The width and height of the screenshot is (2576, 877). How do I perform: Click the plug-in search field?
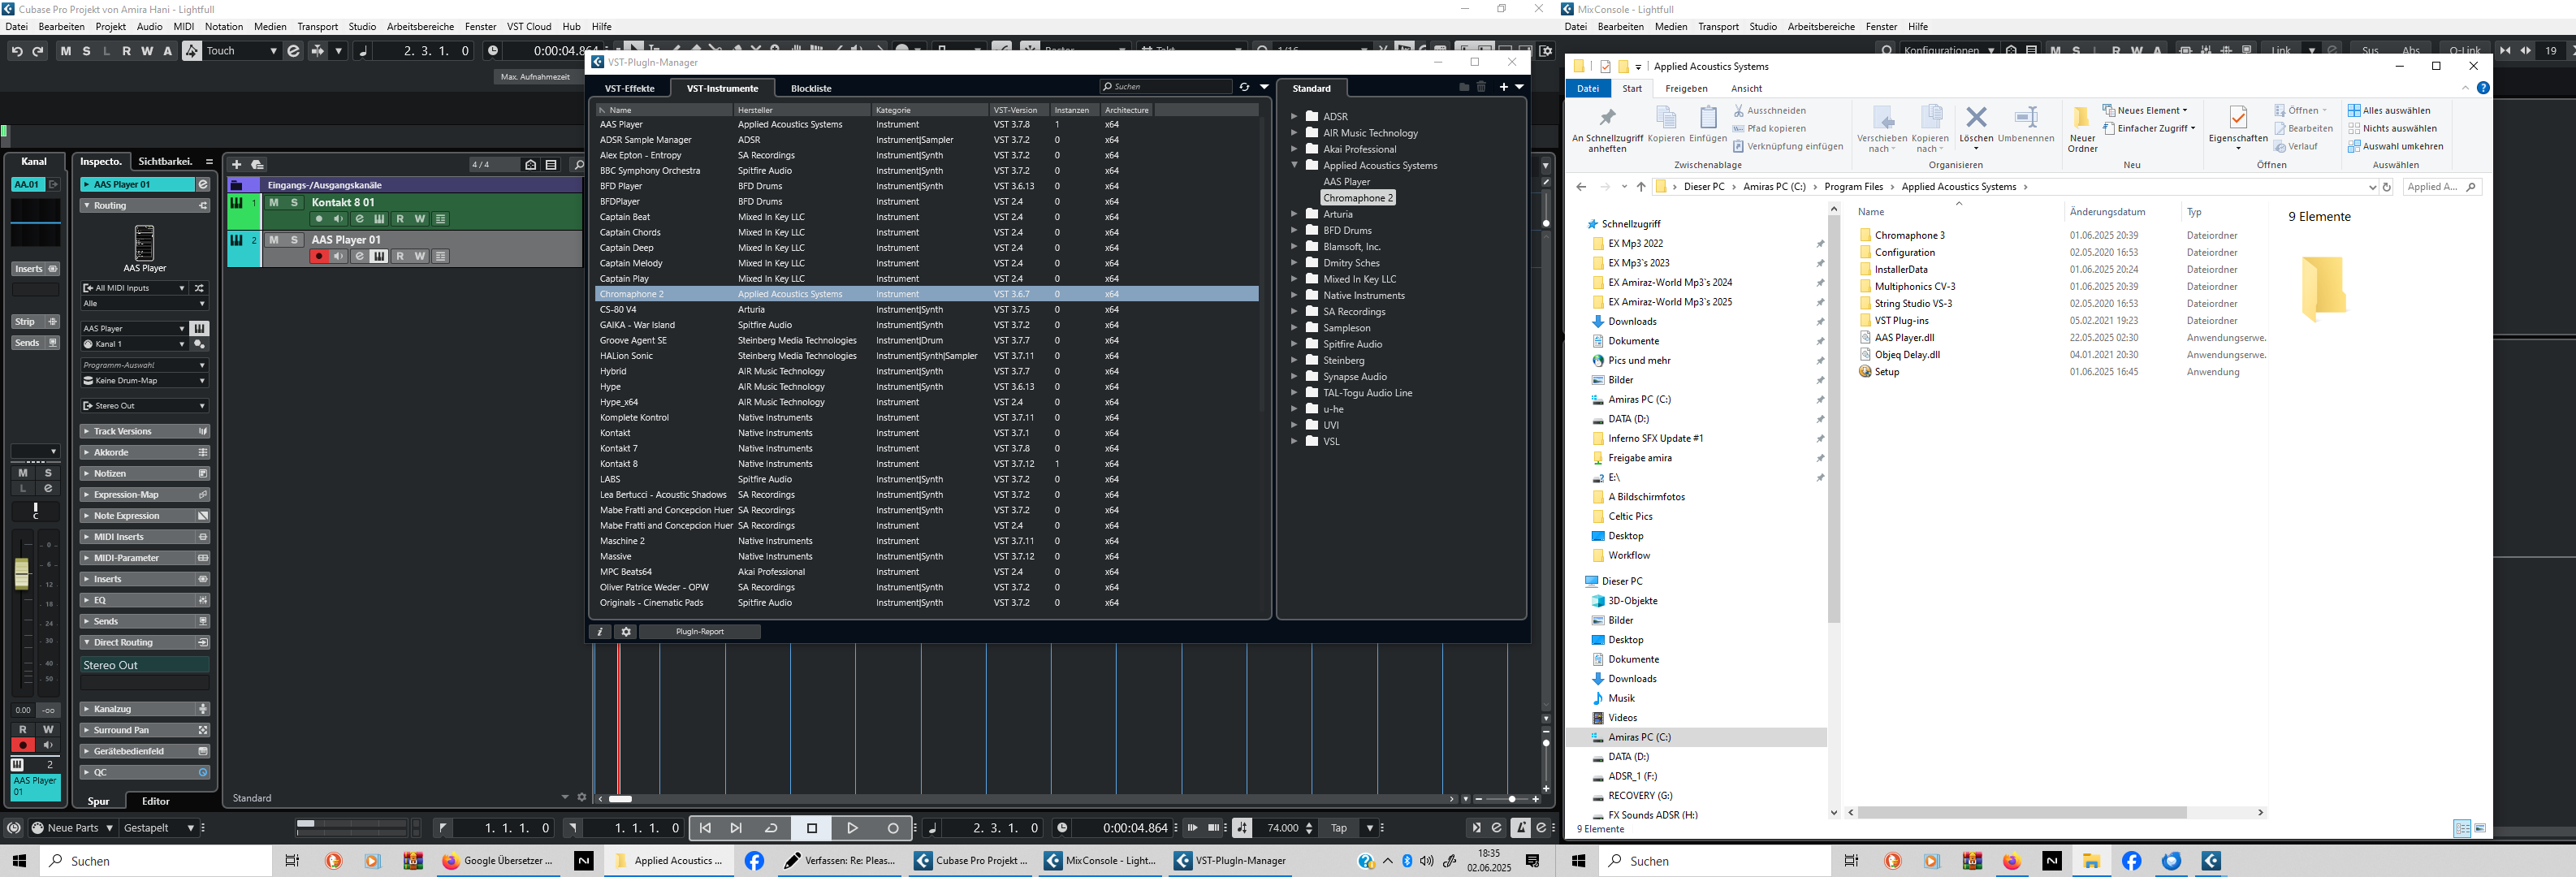pos(1165,87)
